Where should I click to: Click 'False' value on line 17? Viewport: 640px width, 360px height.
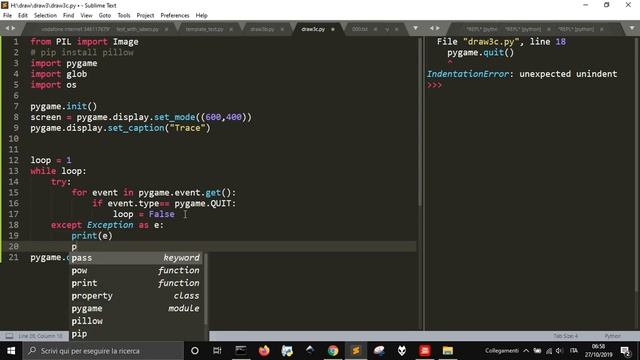point(162,214)
